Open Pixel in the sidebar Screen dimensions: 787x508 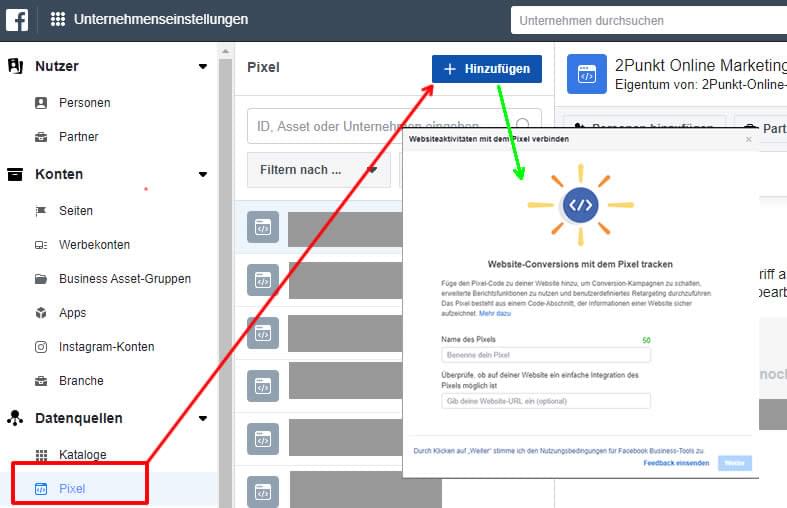click(72, 488)
